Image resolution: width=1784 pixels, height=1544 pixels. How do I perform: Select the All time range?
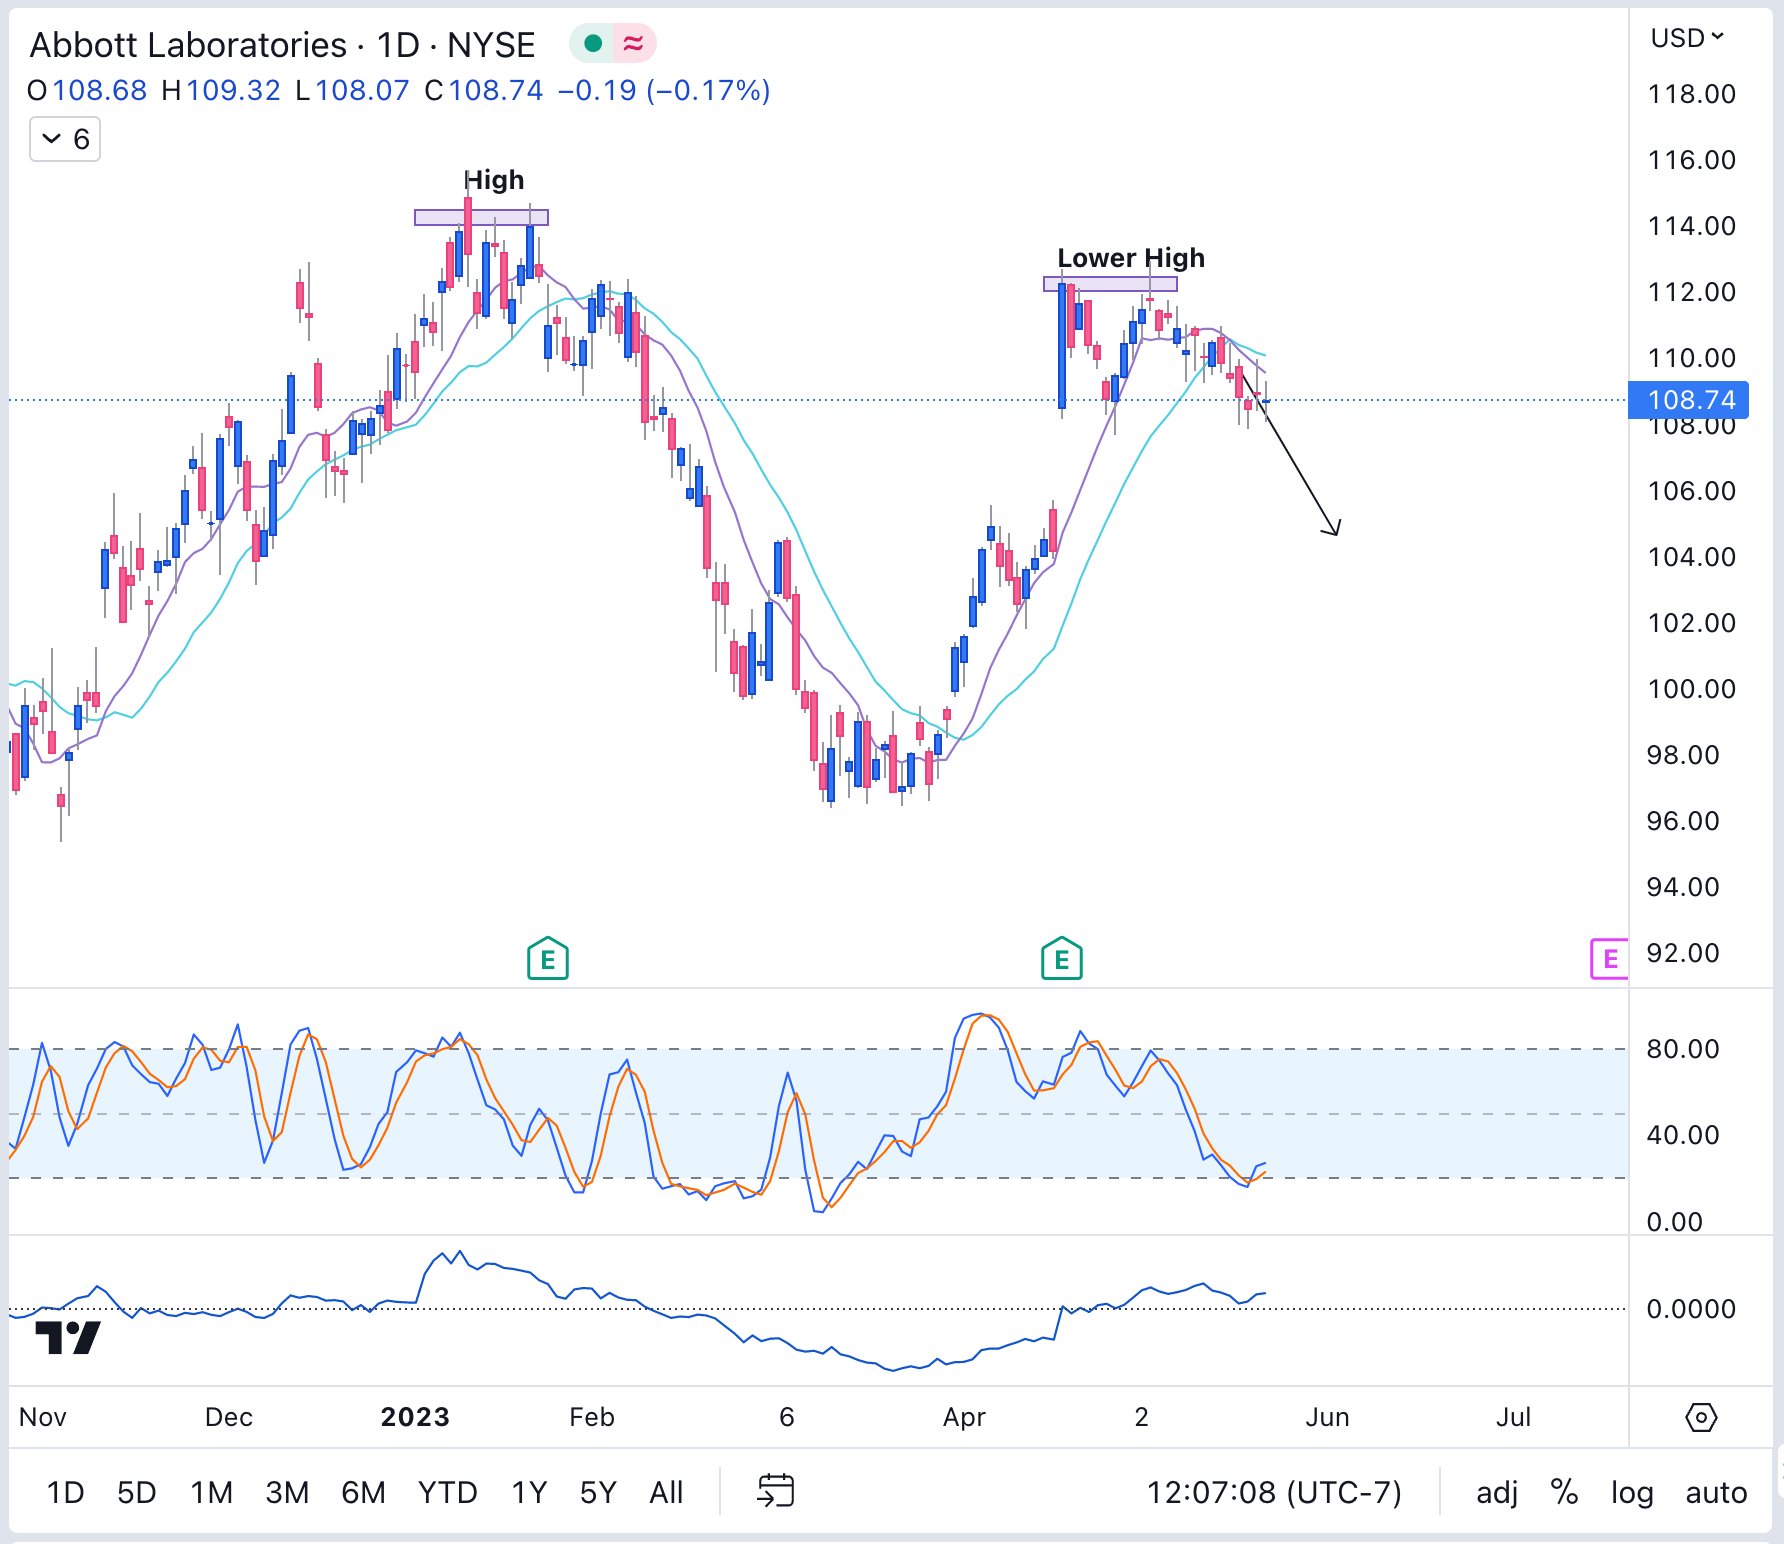tap(666, 1493)
